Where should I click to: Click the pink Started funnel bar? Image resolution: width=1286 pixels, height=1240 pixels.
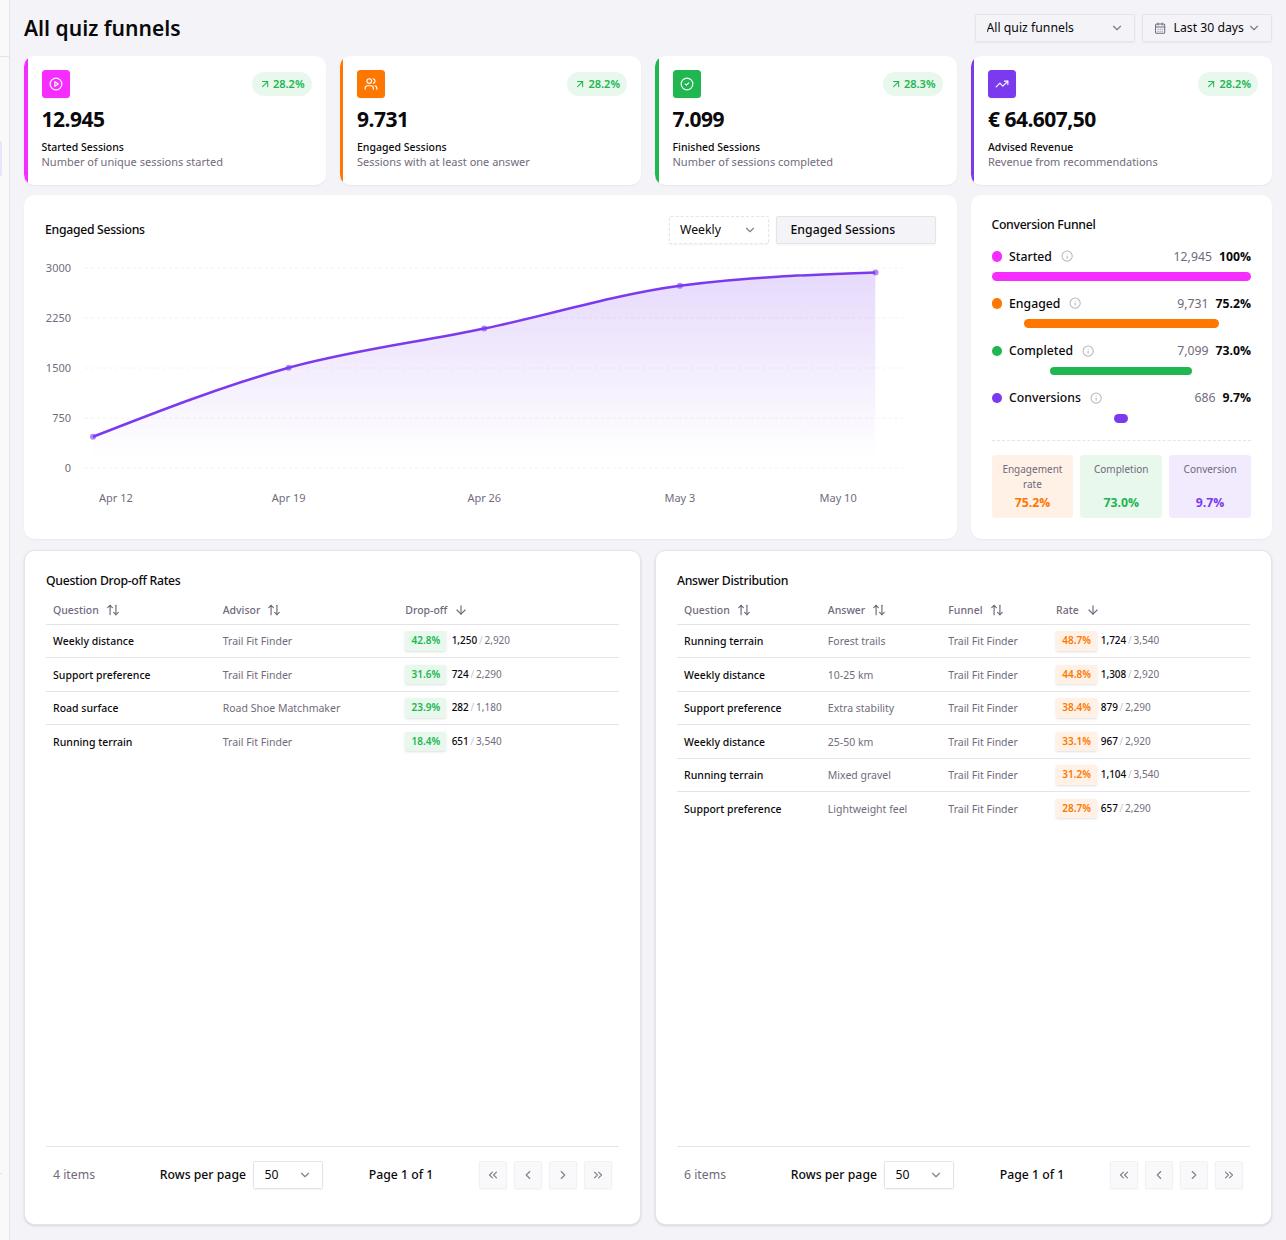click(x=1121, y=277)
